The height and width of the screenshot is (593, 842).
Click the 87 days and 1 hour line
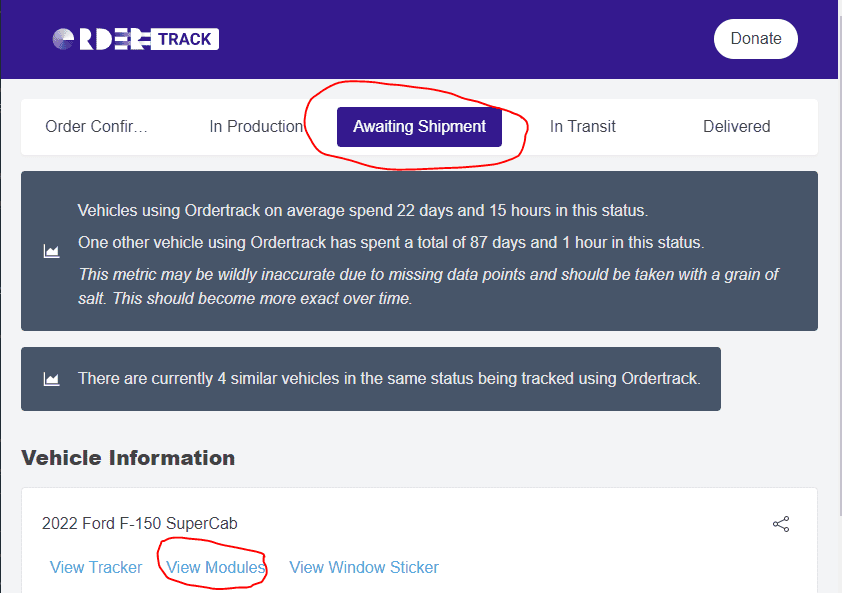(x=391, y=242)
